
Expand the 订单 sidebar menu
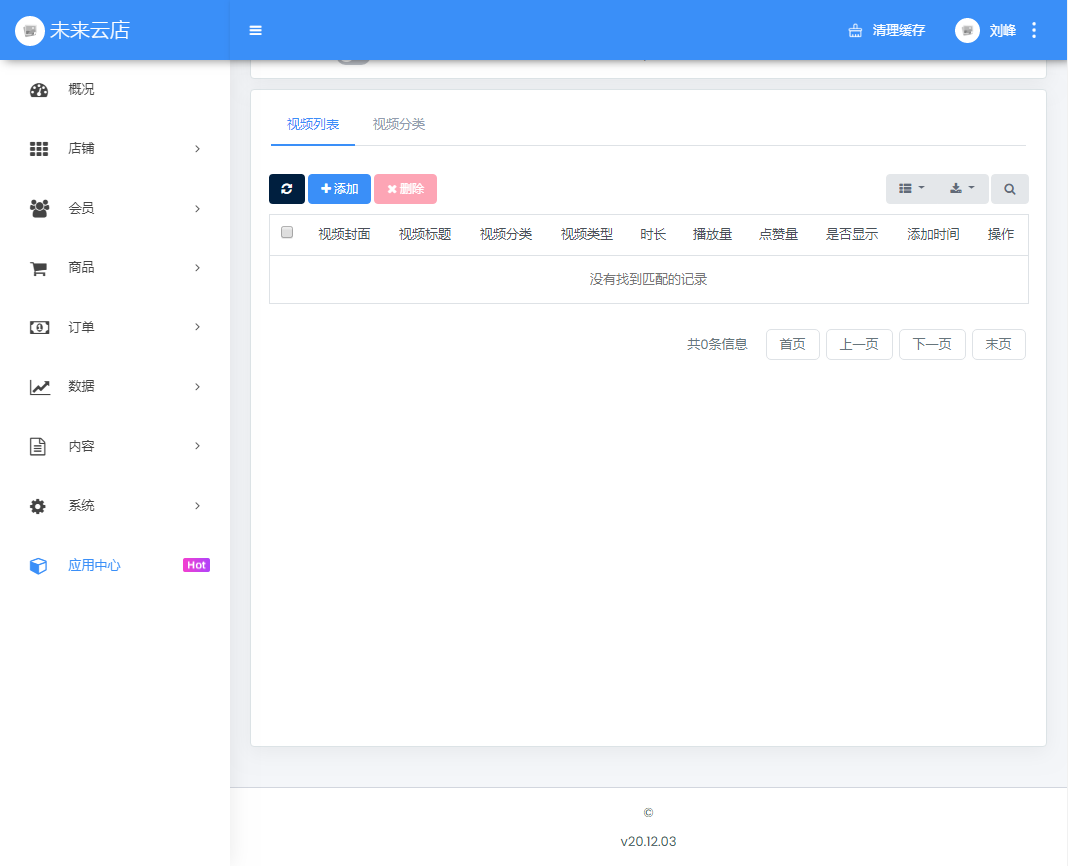[x=115, y=327]
